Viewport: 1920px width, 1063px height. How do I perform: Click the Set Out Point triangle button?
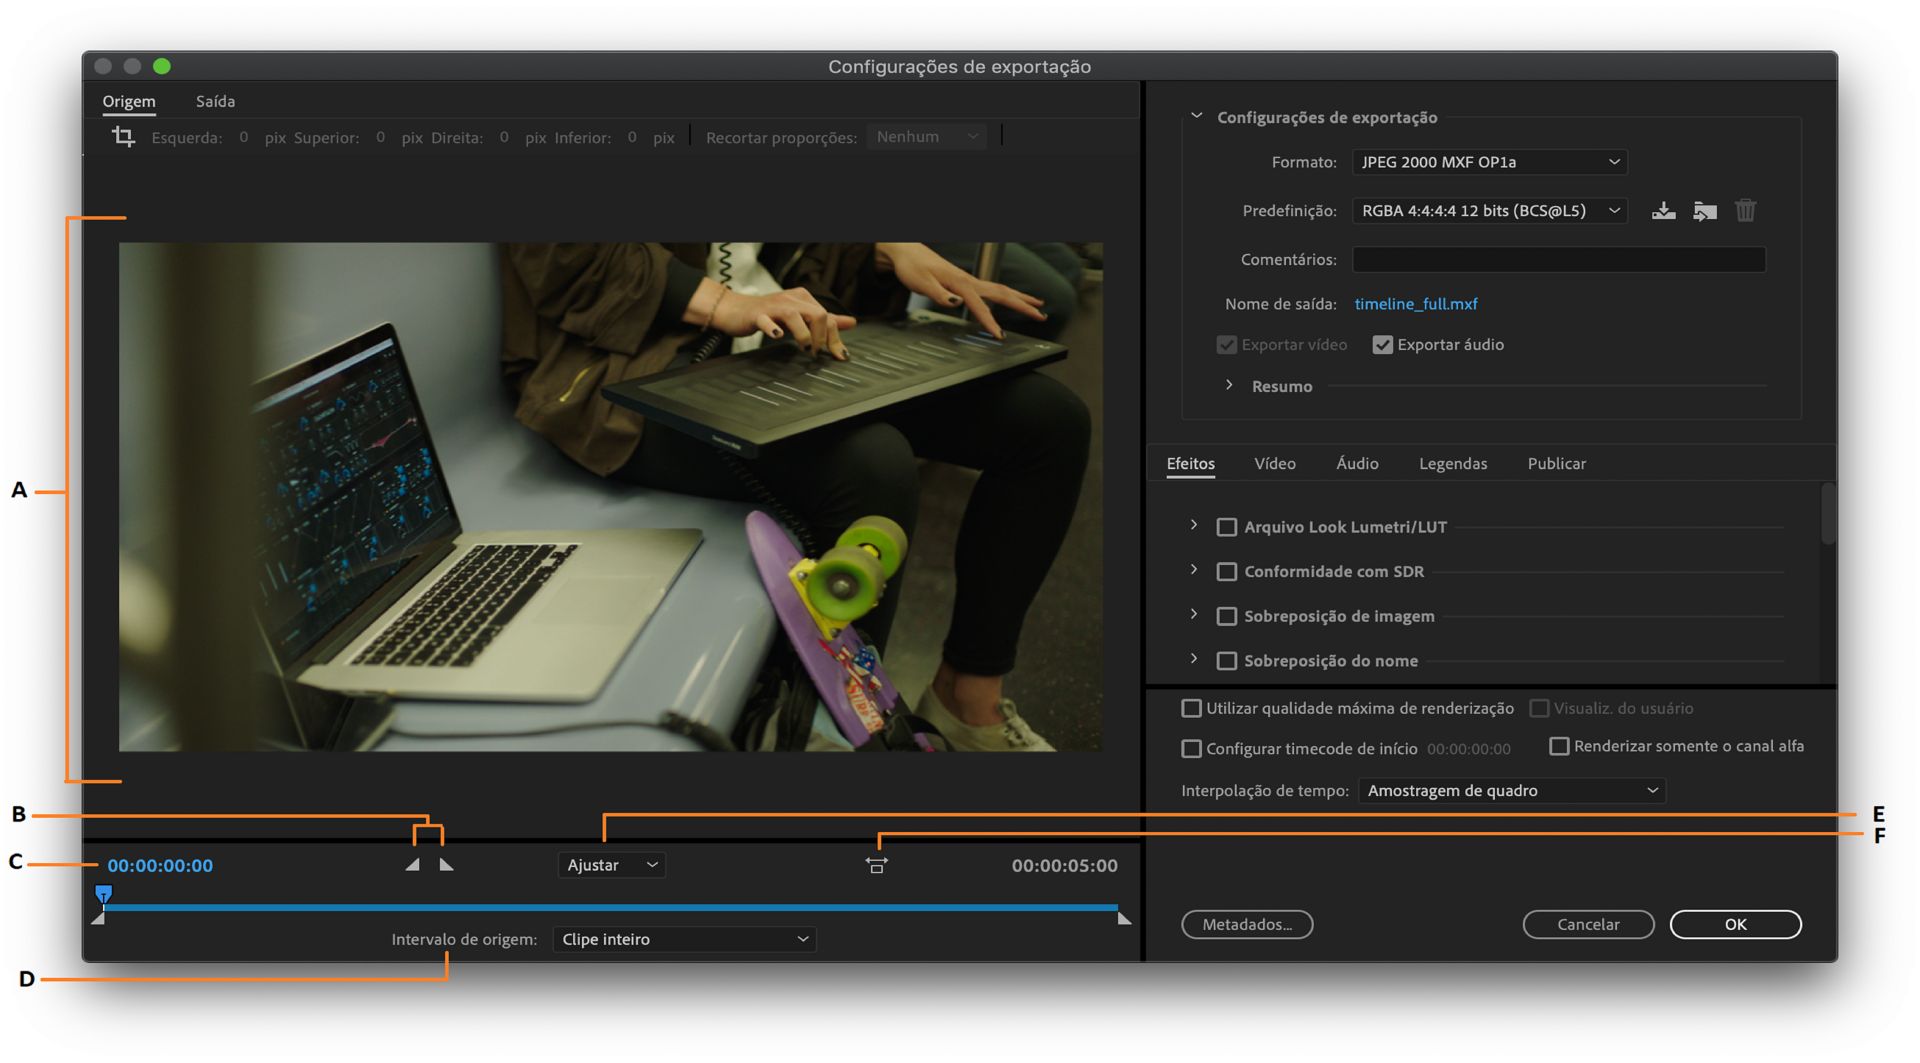point(446,865)
